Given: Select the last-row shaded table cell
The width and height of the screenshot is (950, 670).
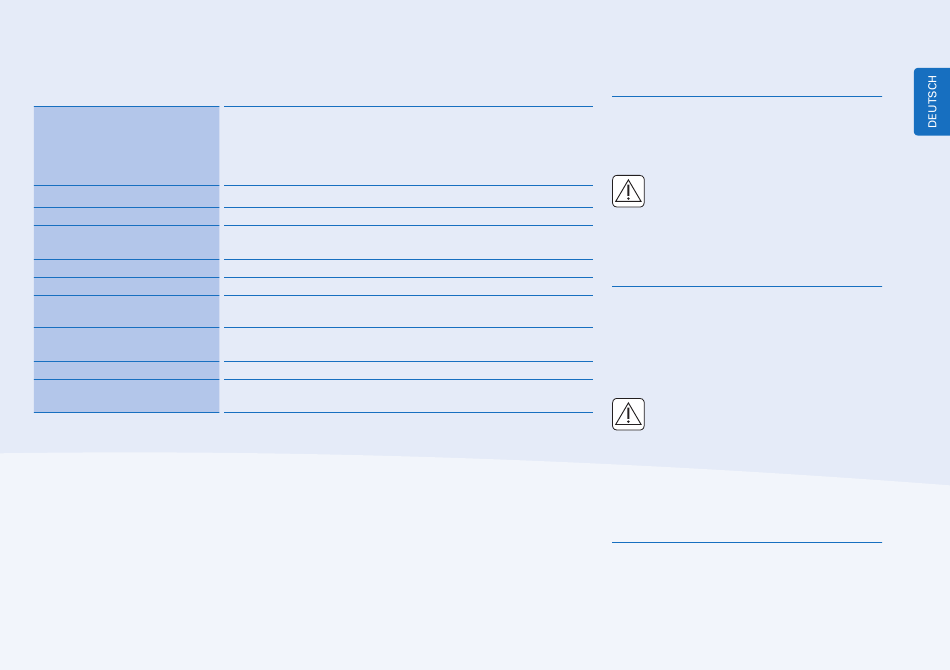Looking at the screenshot, I should tap(127, 396).
